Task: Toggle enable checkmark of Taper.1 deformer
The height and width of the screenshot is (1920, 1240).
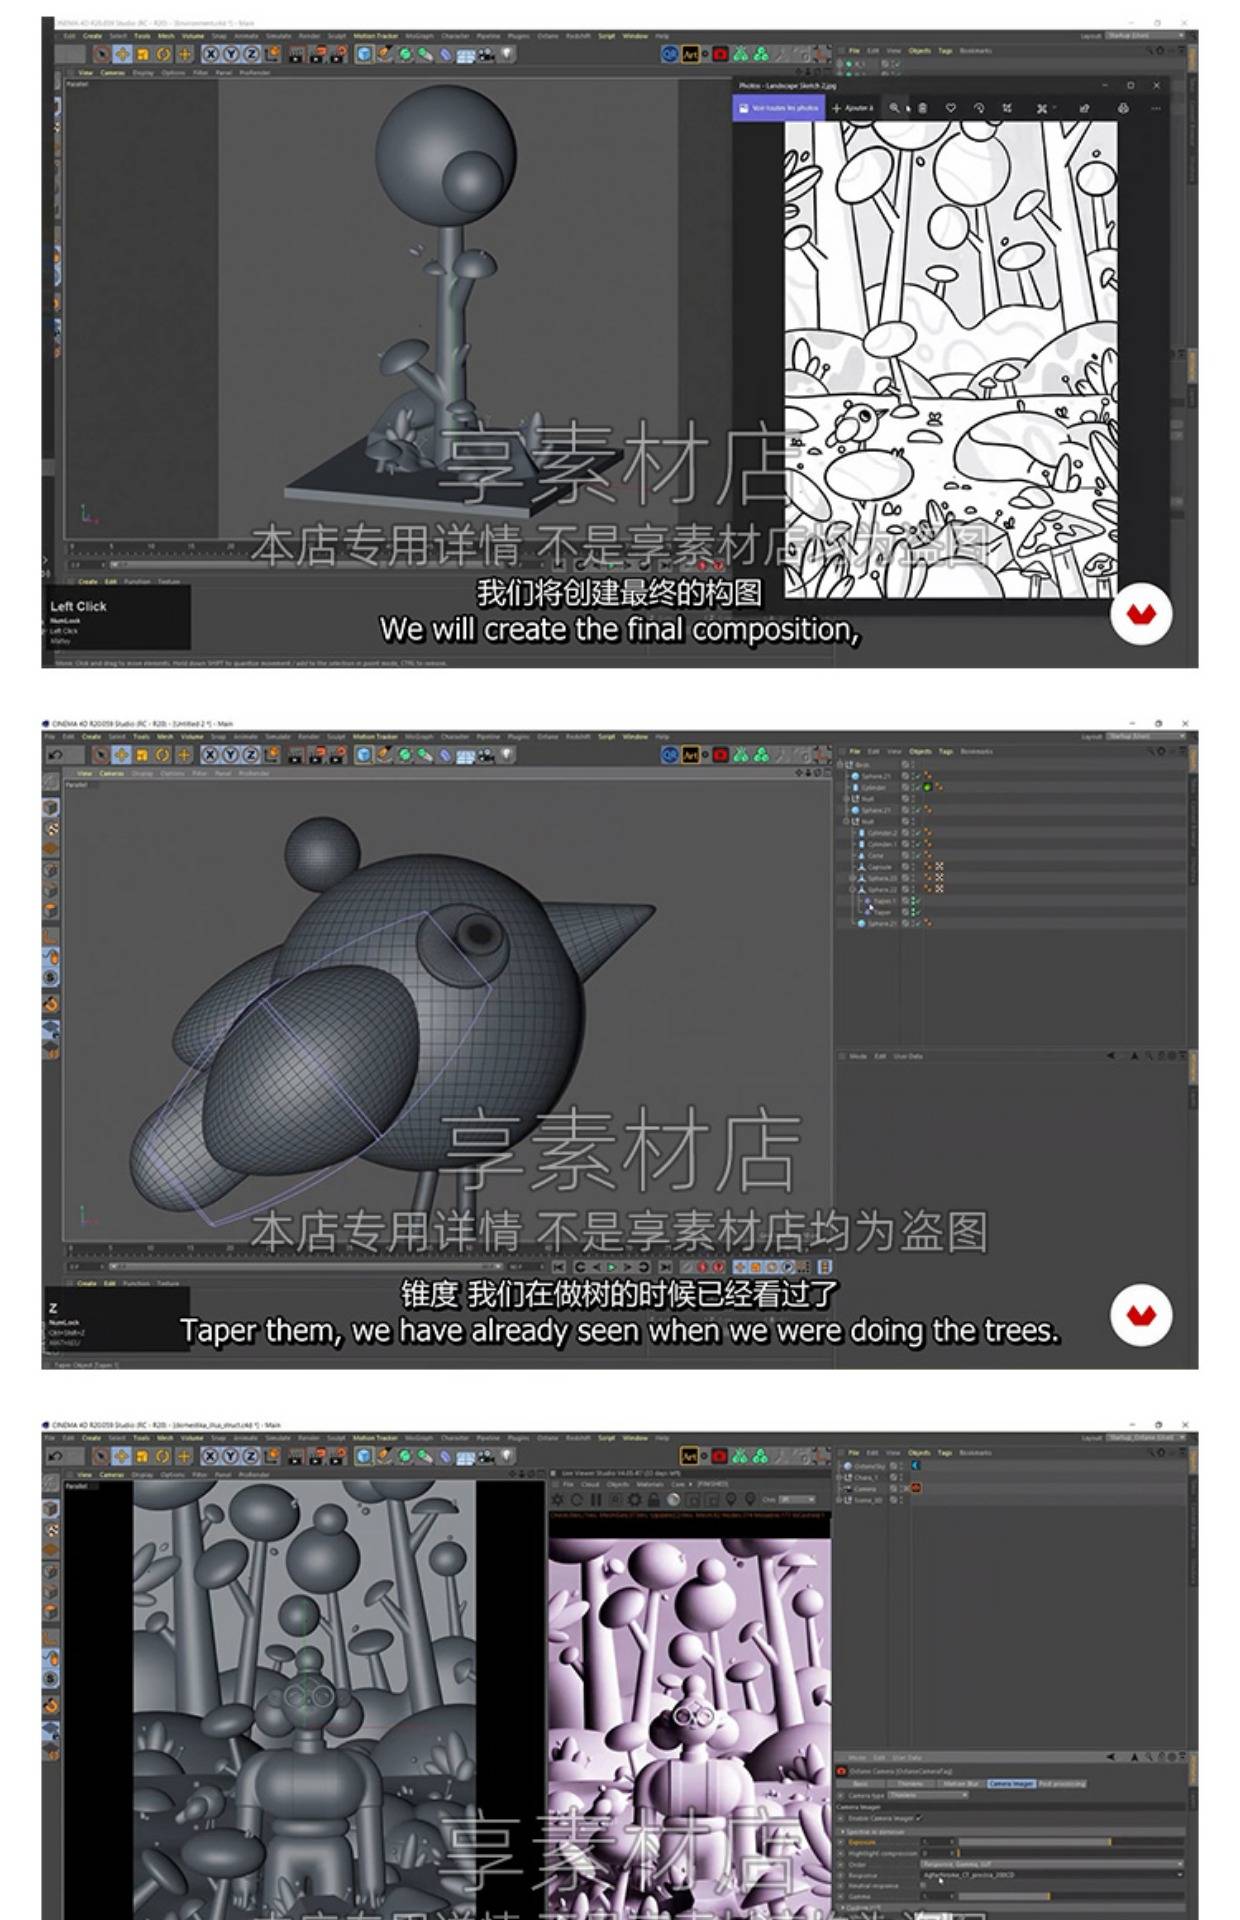Action: tap(918, 901)
